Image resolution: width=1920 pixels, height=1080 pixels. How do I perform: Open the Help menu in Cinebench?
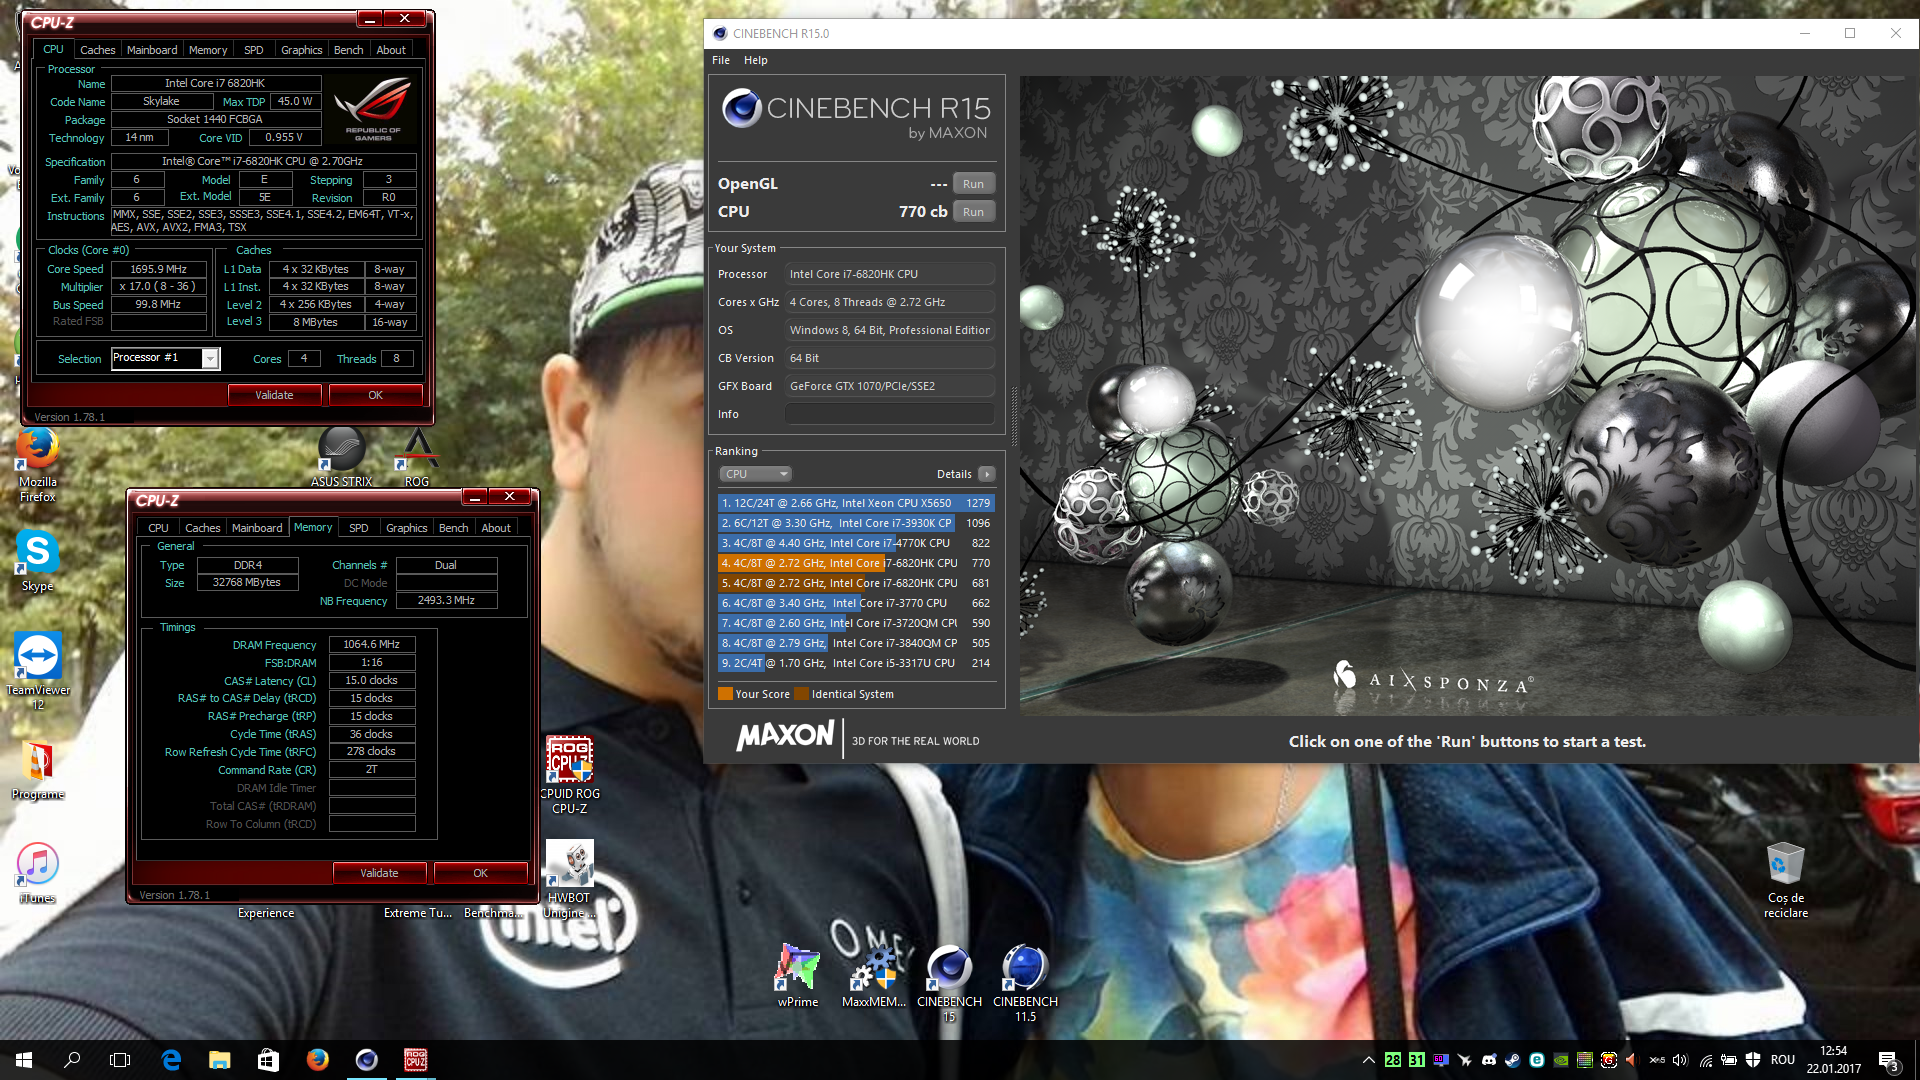(756, 60)
